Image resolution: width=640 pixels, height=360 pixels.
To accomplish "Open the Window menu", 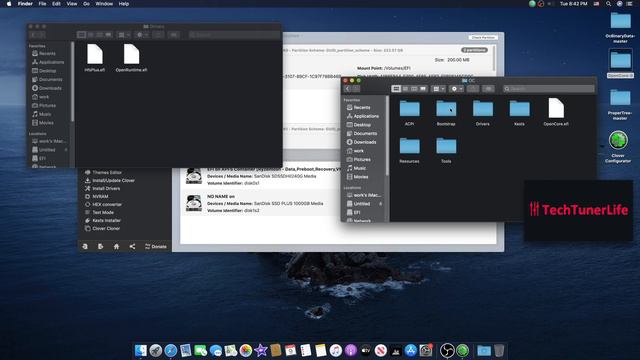I will tap(104, 4).
